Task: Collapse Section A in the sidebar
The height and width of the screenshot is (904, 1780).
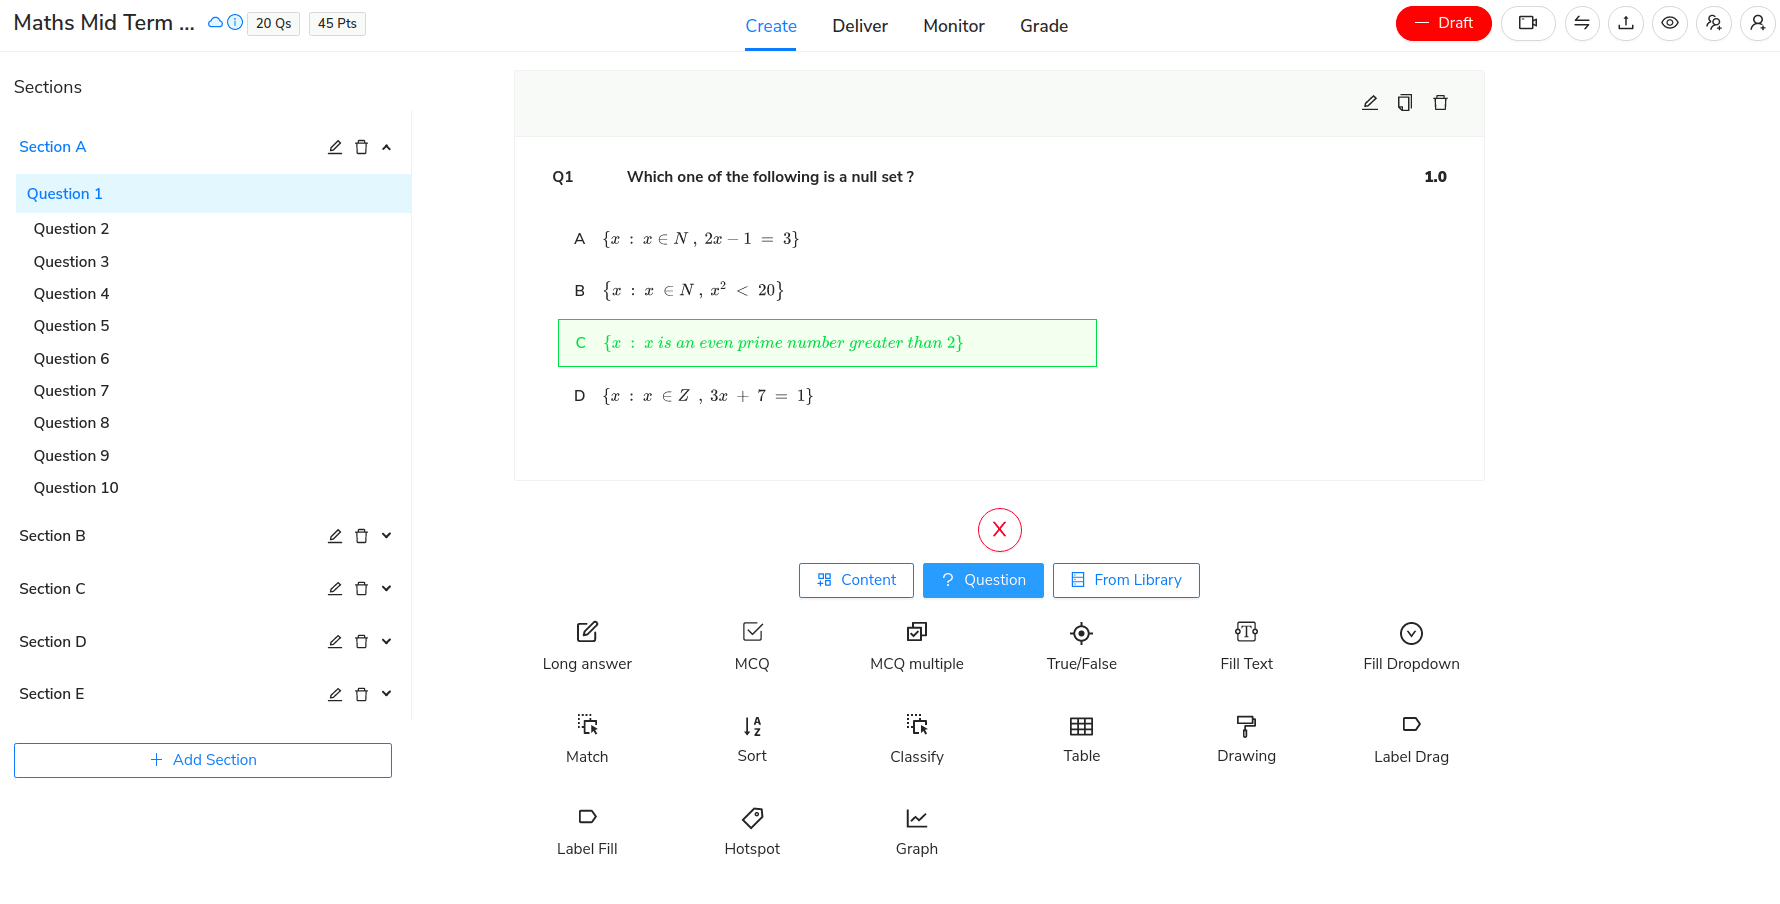Action: tap(386, 147)
